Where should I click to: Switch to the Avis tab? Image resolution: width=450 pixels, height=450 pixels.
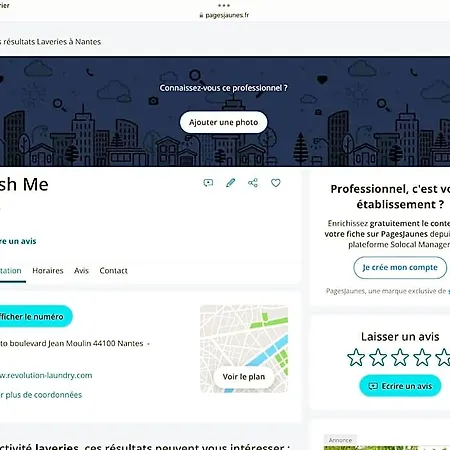pyautogui.click(x=81, y=271)
